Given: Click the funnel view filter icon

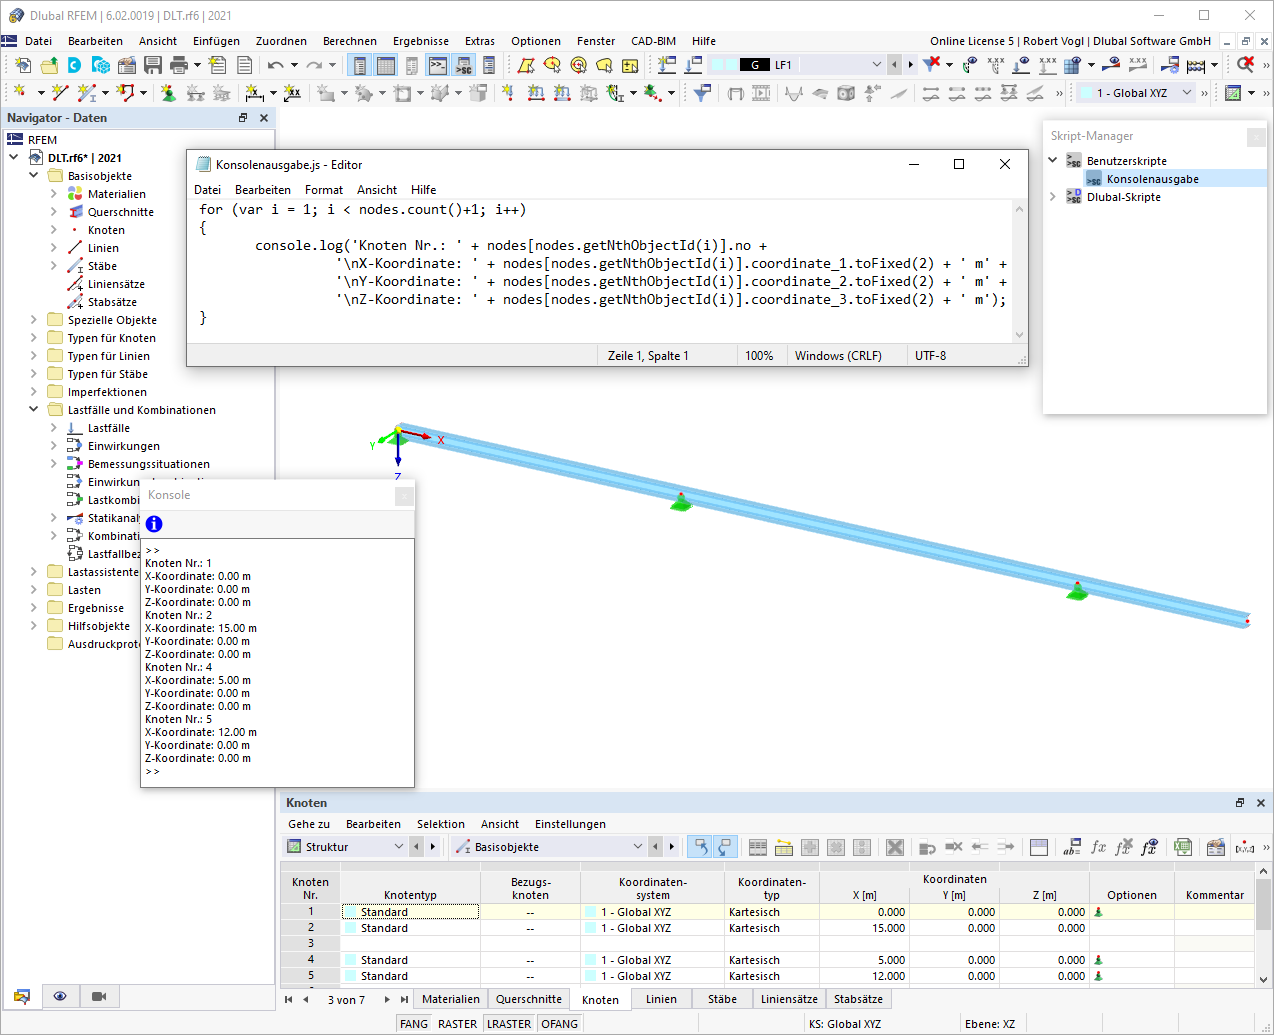Looking at the screenshot, I should [x=703, y=93].
